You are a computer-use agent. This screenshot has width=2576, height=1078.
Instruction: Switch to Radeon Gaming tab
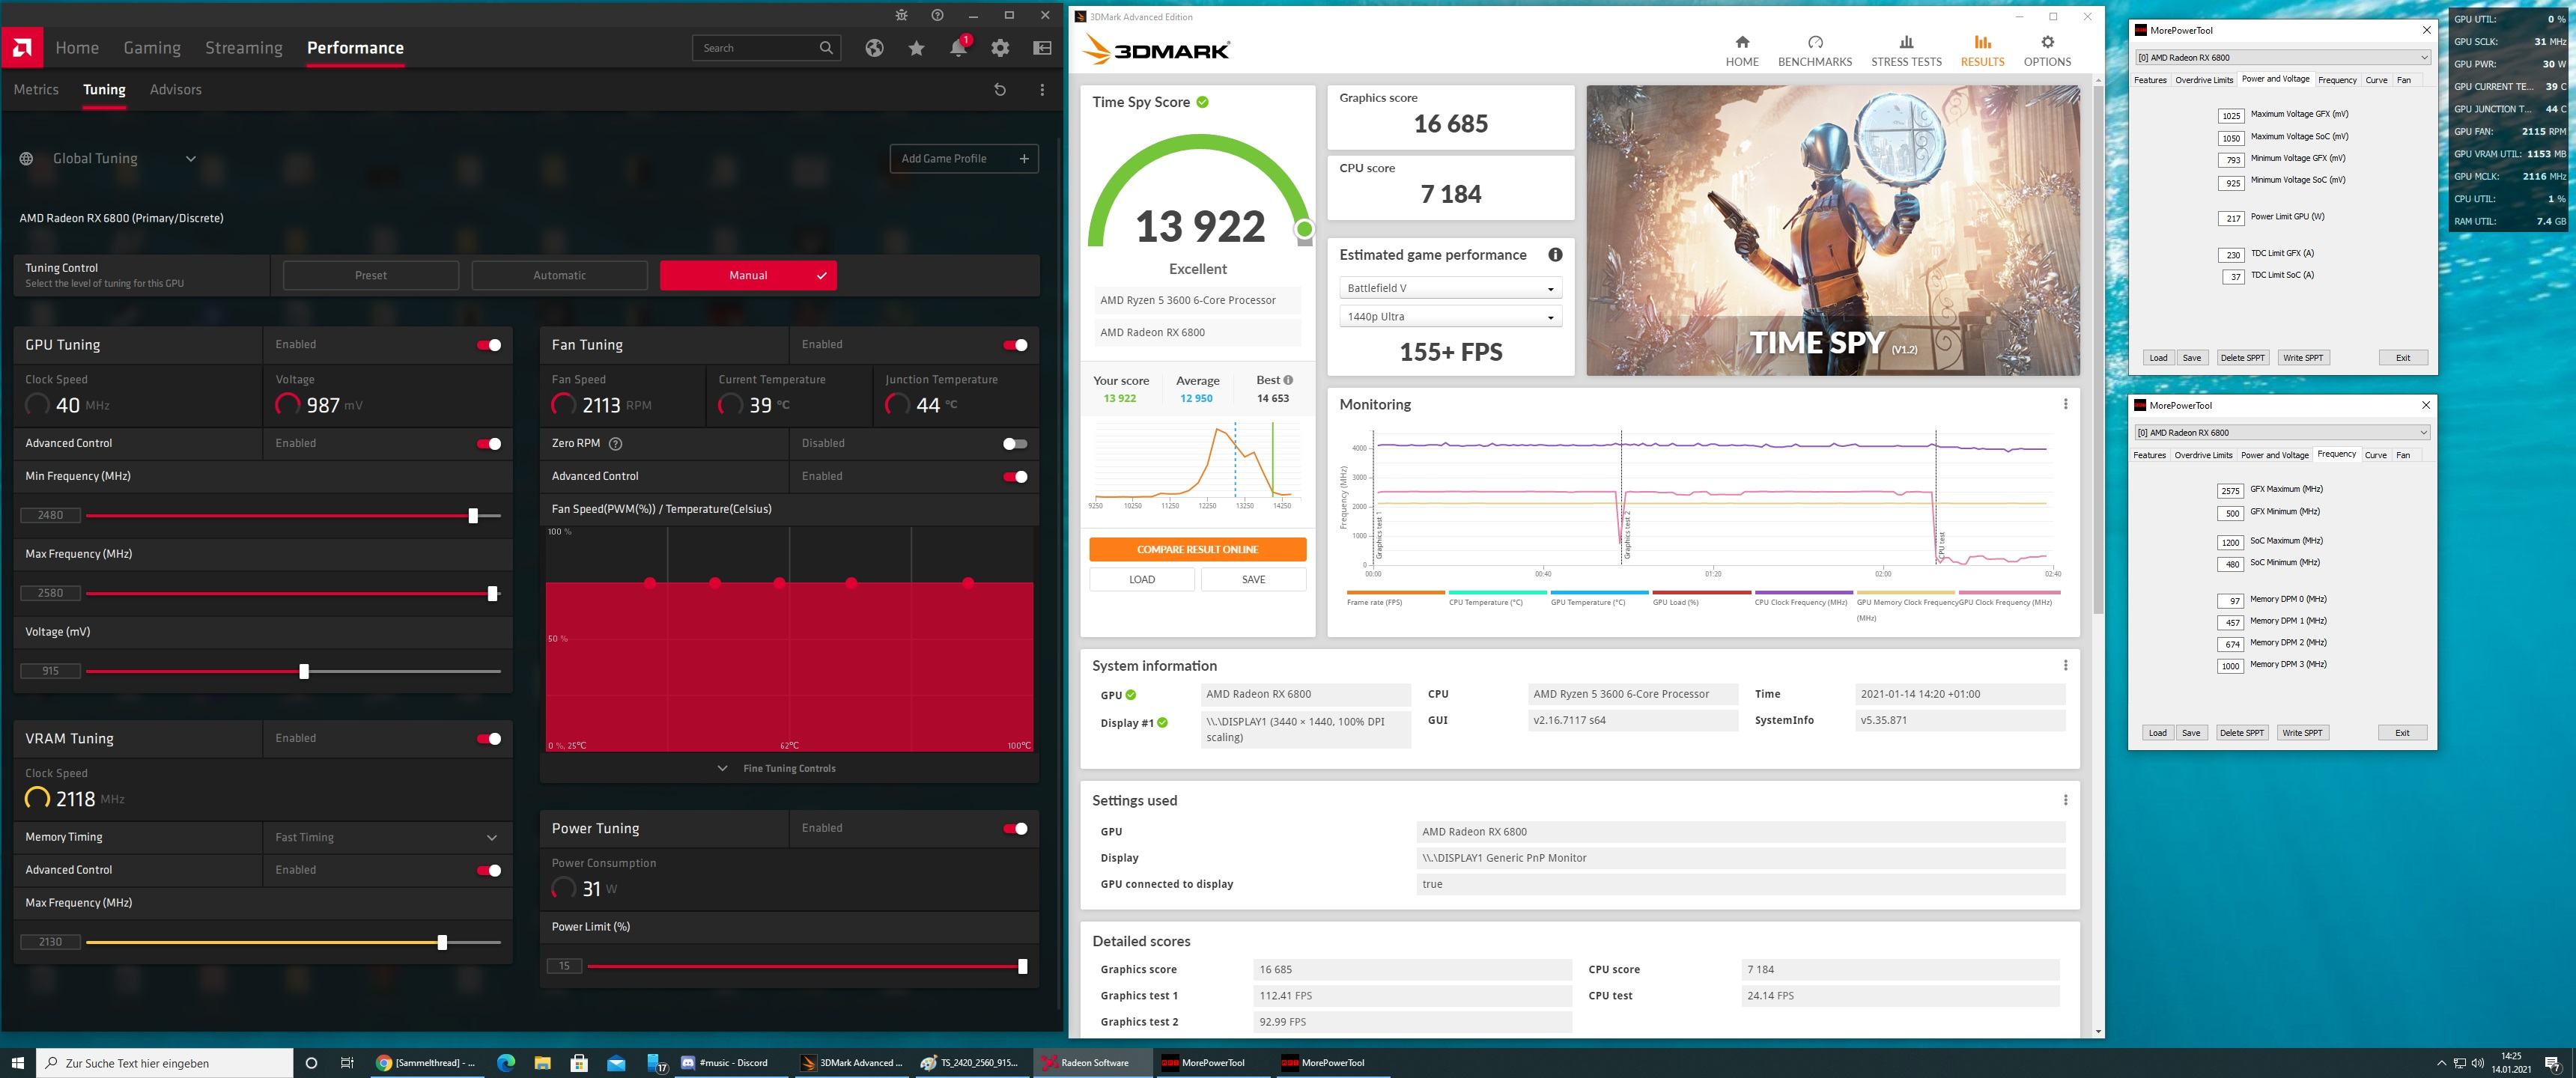pyautogui.click(x=152, y=48)
